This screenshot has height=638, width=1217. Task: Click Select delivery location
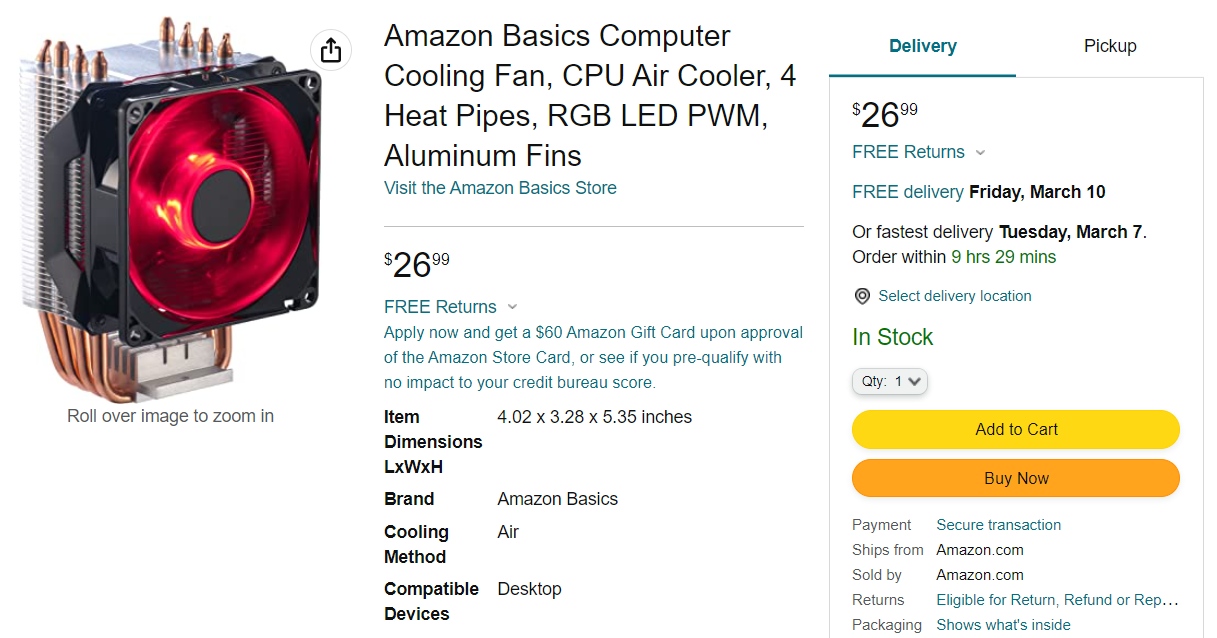click(954, 296)
